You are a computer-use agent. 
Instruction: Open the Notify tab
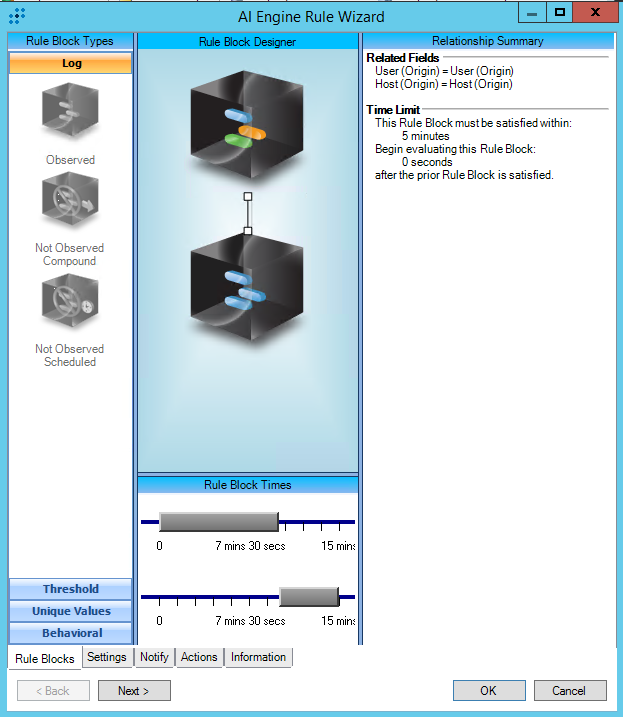tap(154, 657)
